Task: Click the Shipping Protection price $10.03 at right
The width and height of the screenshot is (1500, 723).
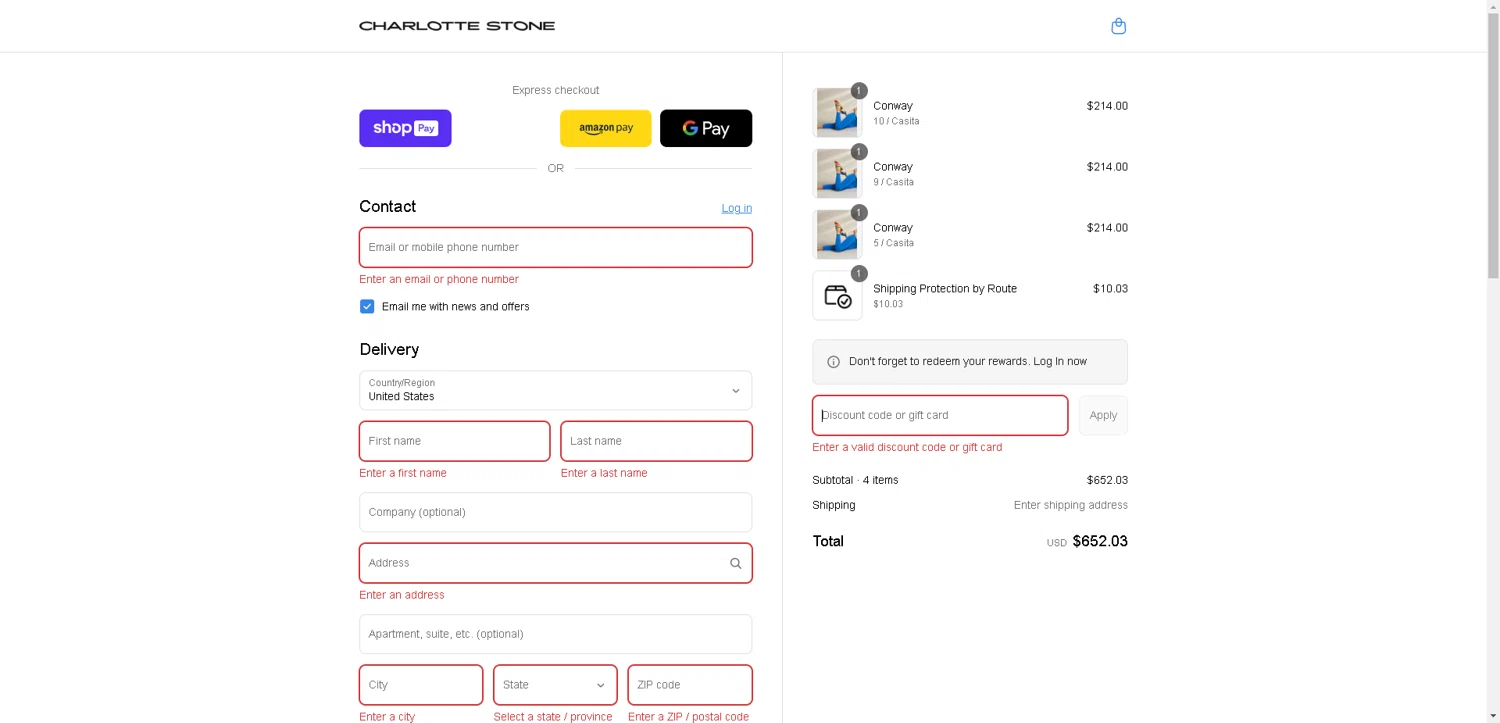Action: [1110, 289]
